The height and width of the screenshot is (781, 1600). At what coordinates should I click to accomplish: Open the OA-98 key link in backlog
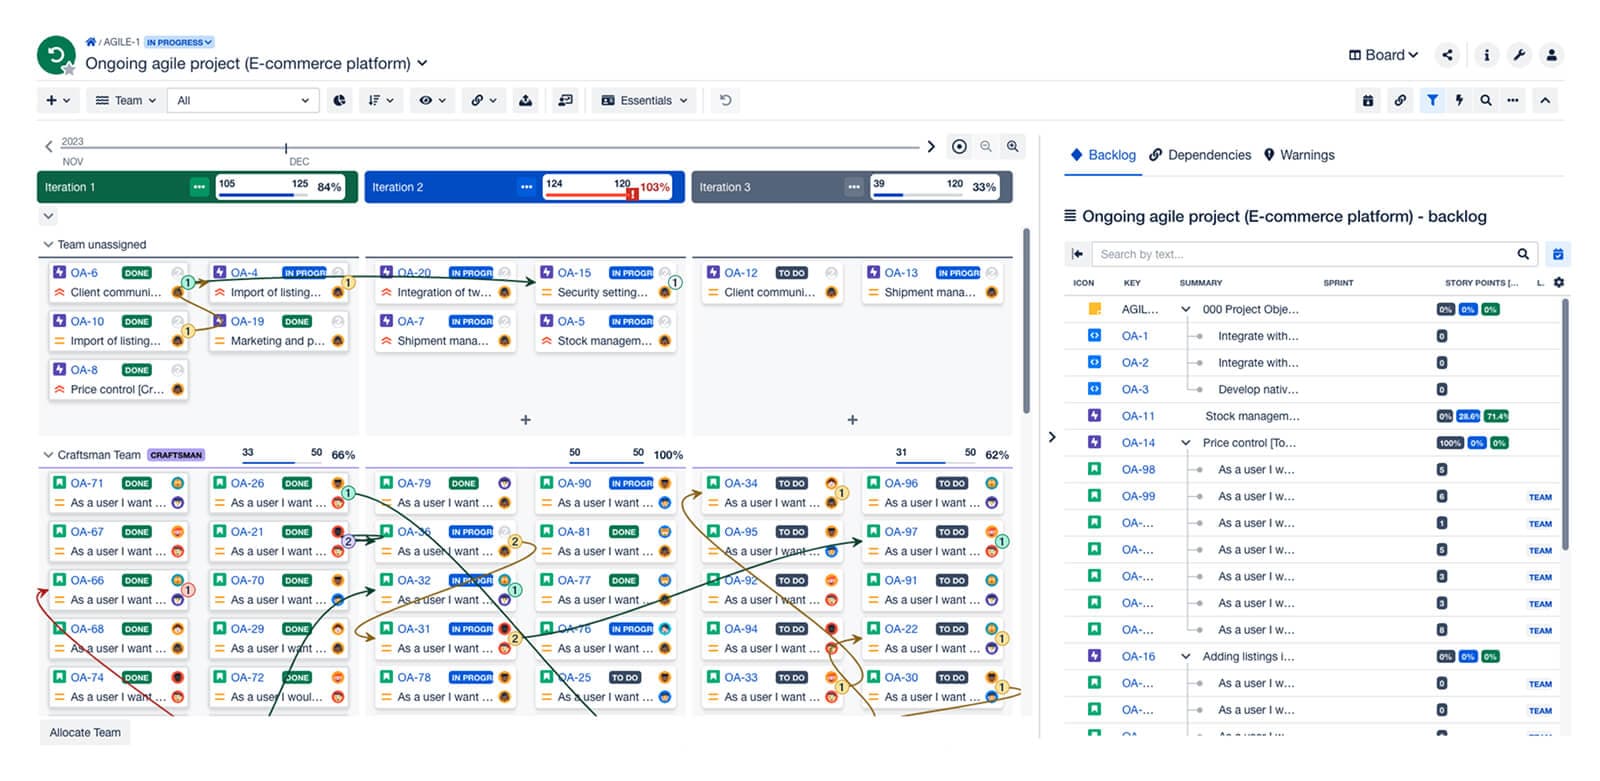tap(1138, 469)
